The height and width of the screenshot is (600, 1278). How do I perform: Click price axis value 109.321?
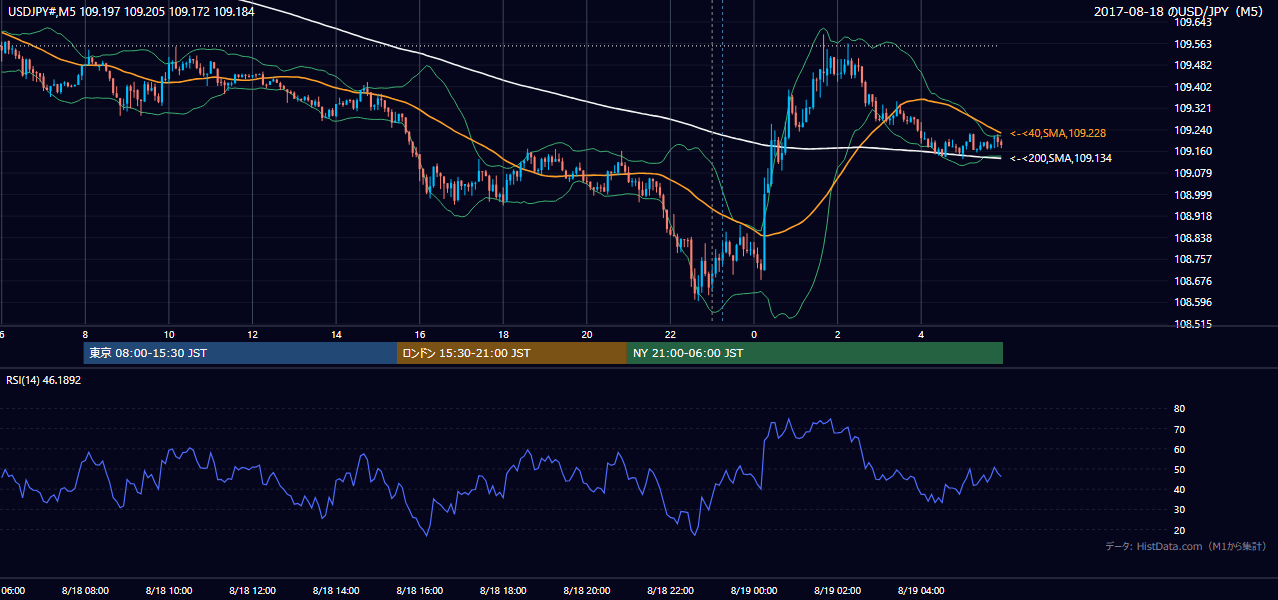pyautogui.click(x=1193, y=108)
